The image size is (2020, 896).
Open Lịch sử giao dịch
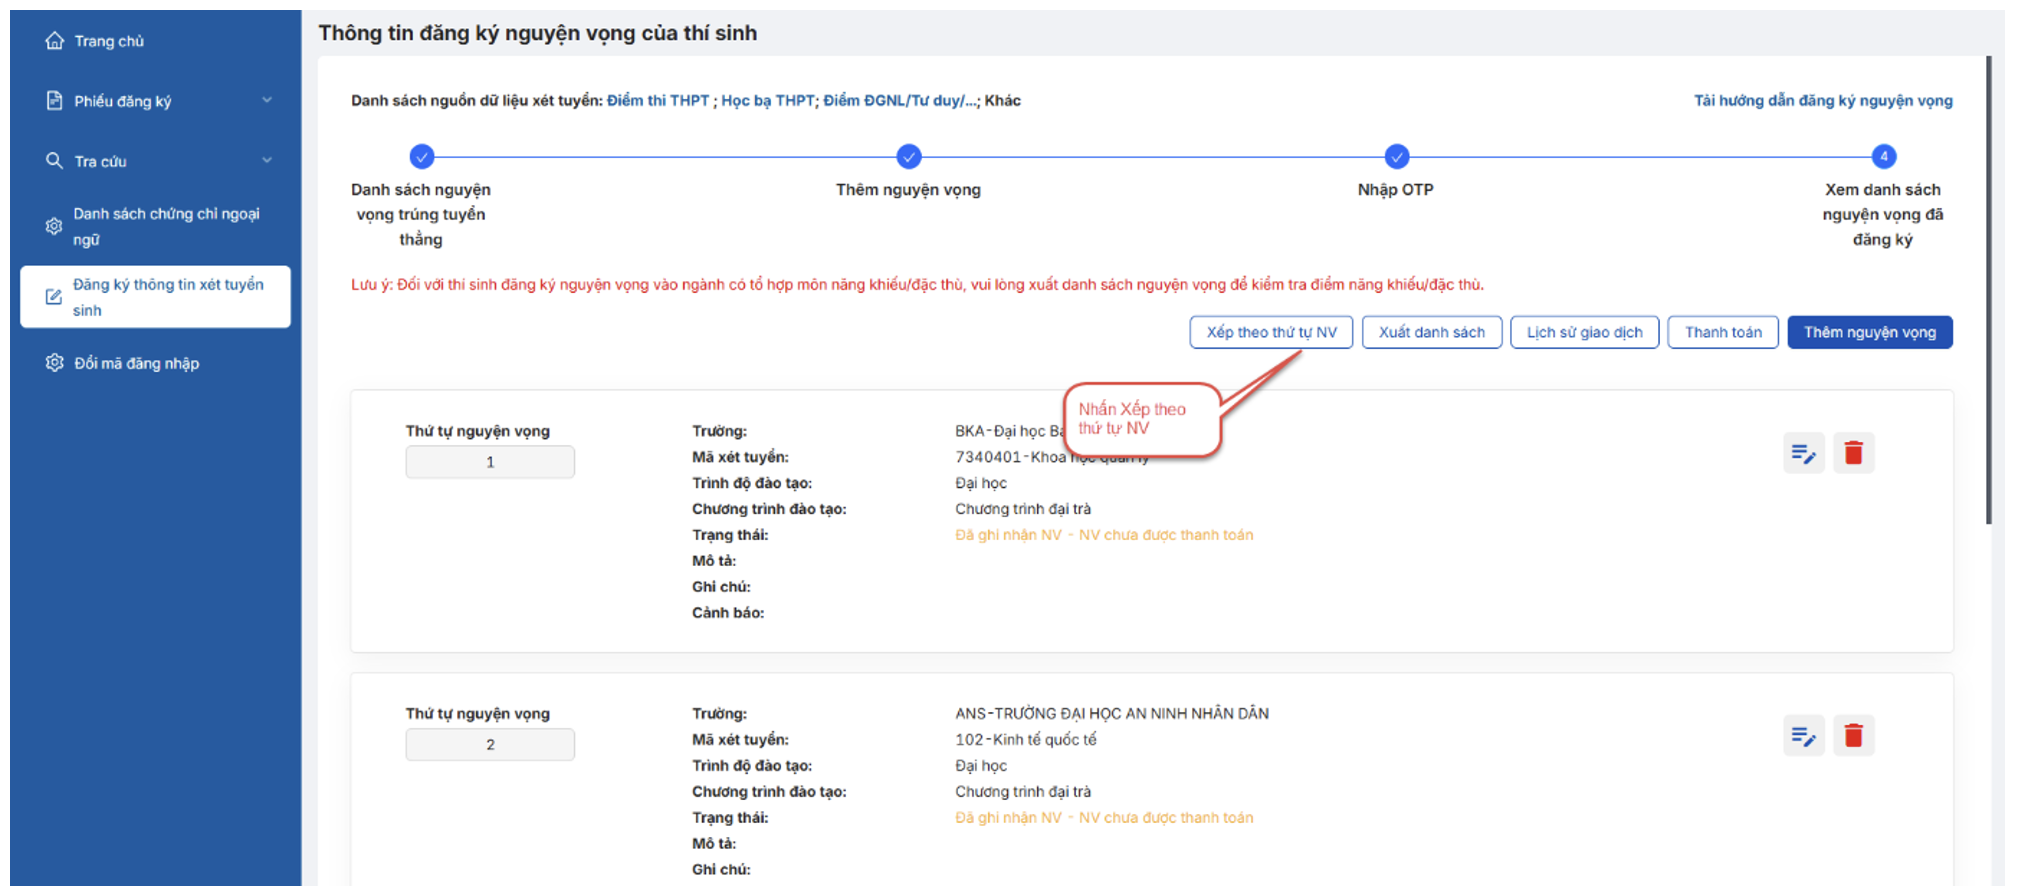[x=1584, y=332]
